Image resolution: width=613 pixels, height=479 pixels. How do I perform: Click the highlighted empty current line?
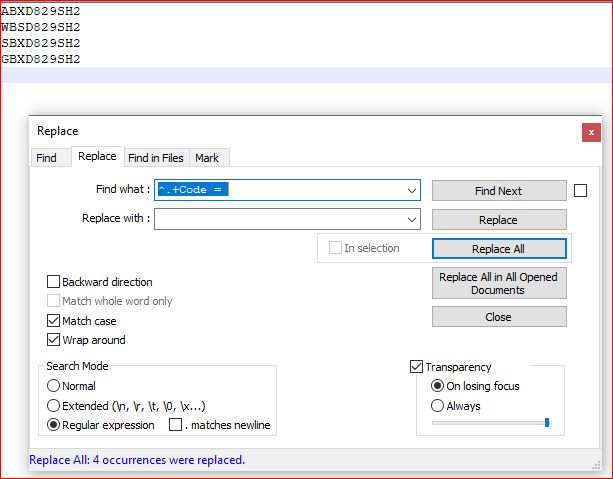coord(306,75)
